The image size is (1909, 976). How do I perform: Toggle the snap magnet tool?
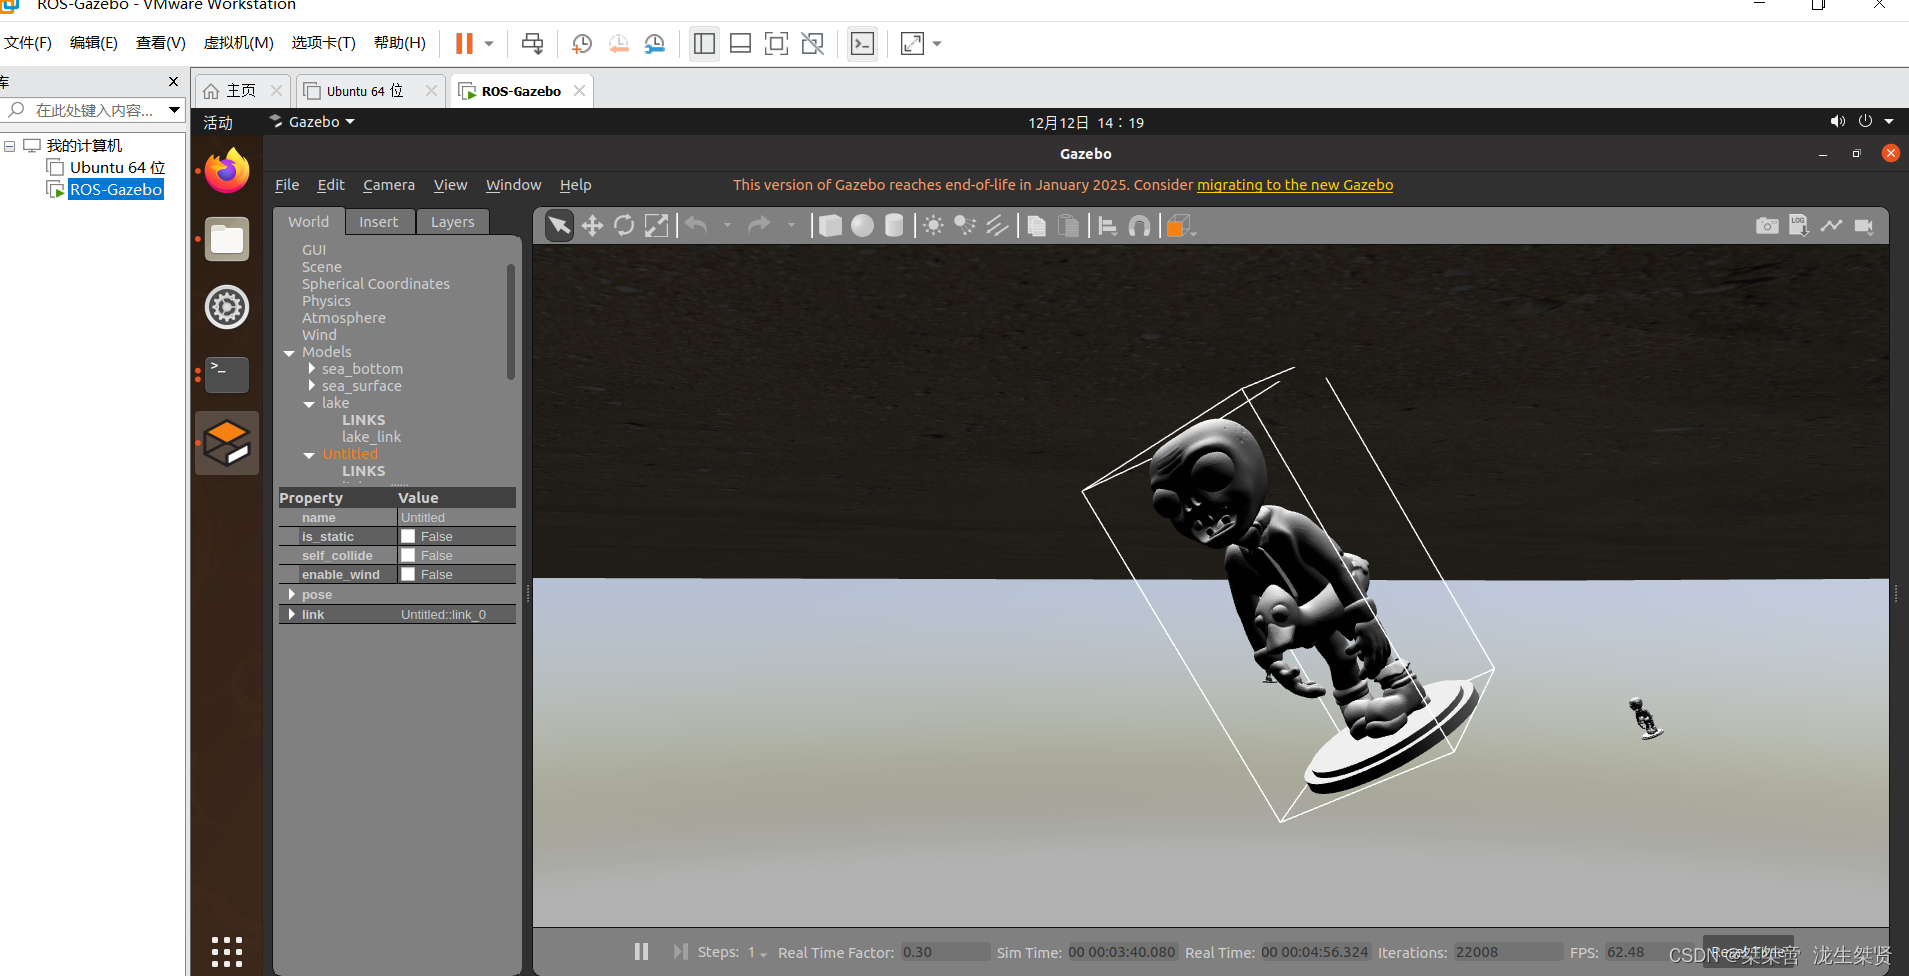click(x=1139, y=226)
